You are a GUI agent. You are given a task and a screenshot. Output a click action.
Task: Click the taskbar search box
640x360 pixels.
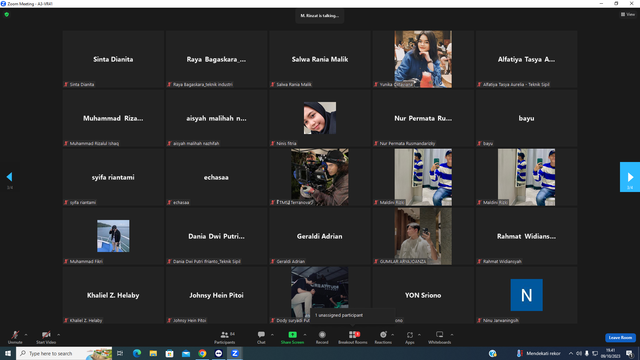(64, 353)
